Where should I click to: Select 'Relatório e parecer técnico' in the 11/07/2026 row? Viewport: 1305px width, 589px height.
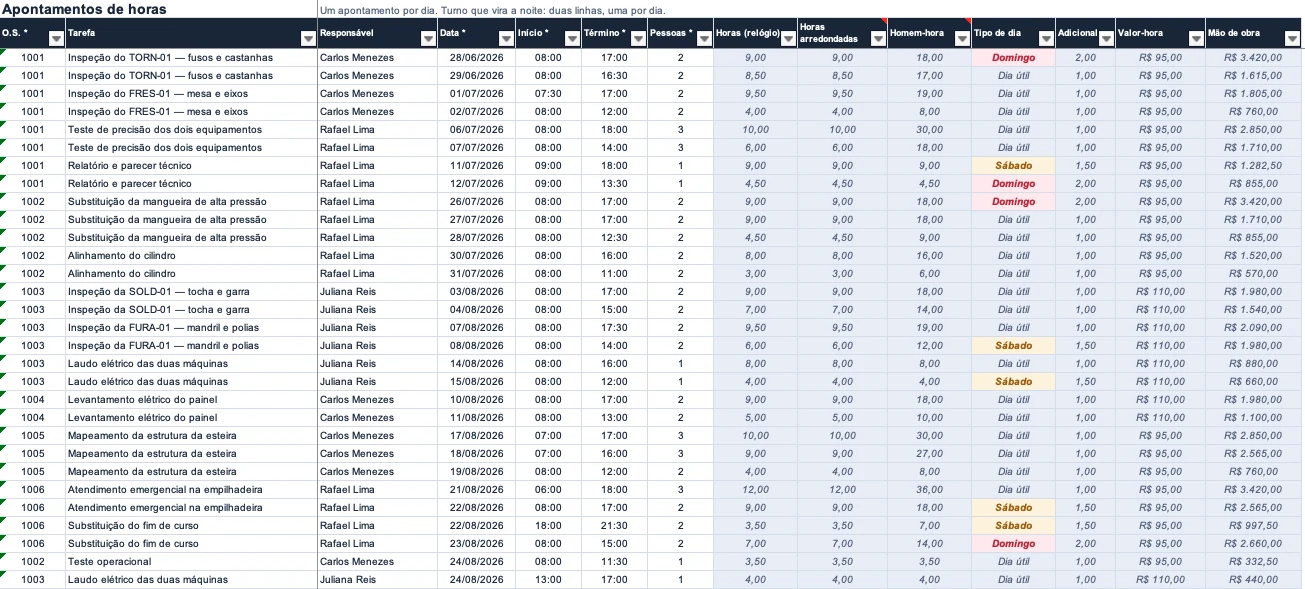tap(192, 166)
